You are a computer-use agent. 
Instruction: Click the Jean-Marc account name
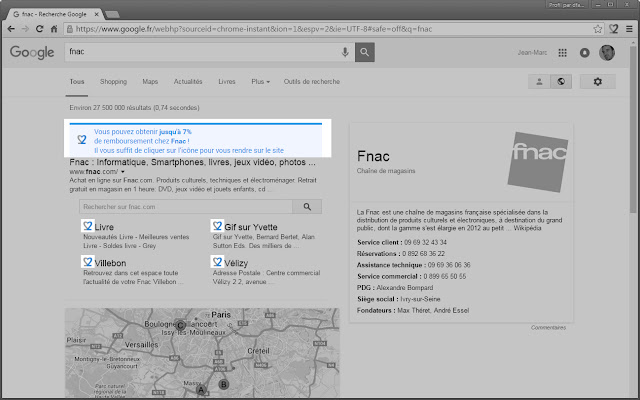coord(532,53)
